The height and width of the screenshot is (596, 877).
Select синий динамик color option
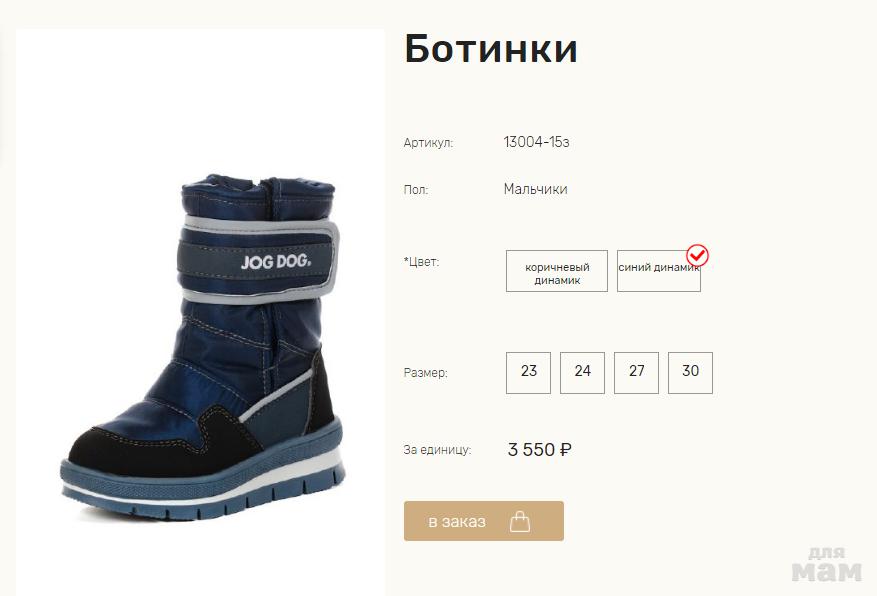click(658, 271)
